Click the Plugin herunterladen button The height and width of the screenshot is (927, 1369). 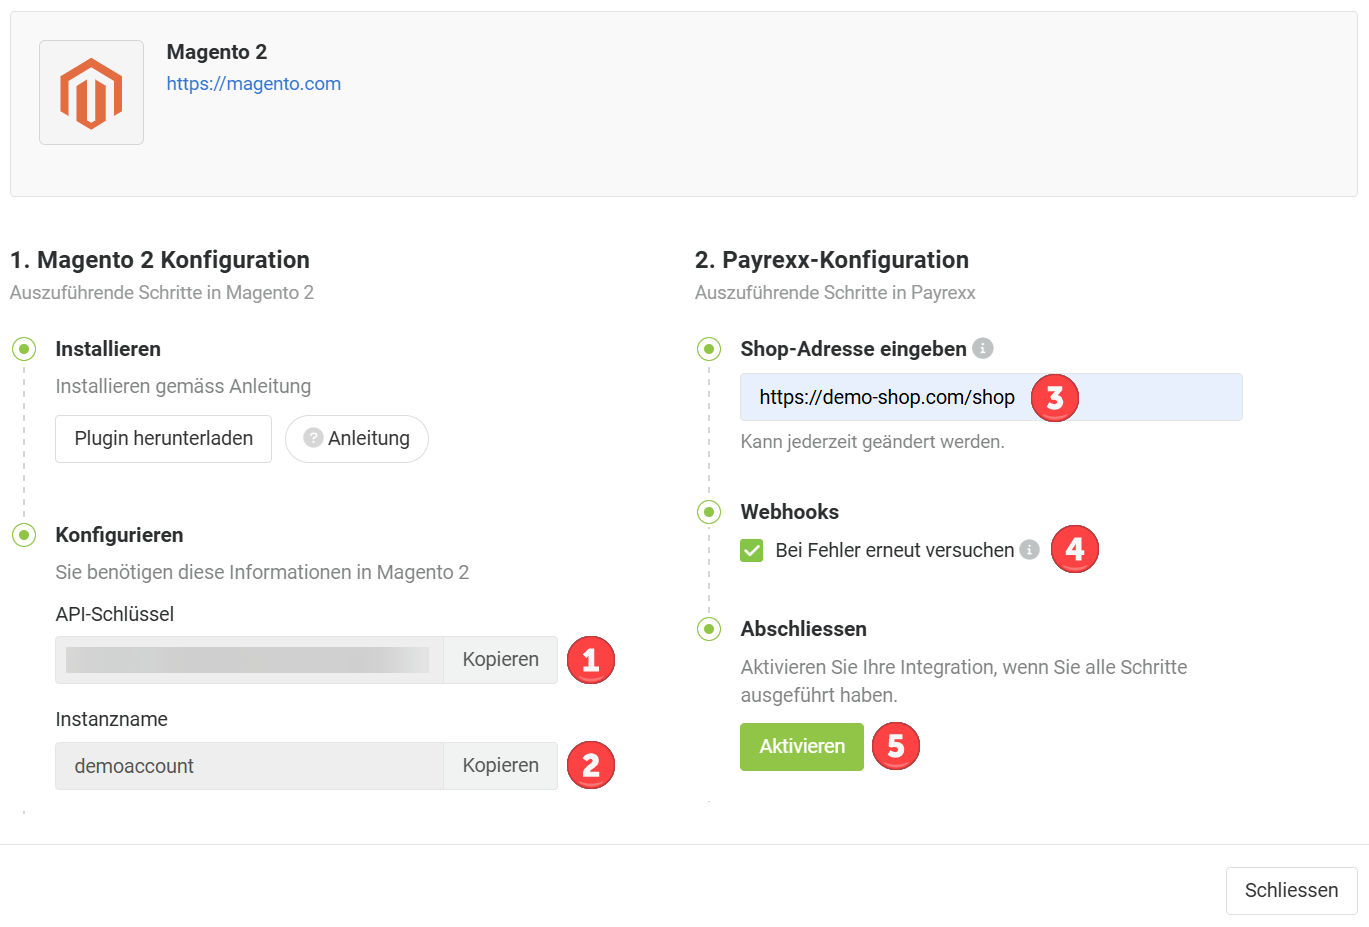[163, 439]
